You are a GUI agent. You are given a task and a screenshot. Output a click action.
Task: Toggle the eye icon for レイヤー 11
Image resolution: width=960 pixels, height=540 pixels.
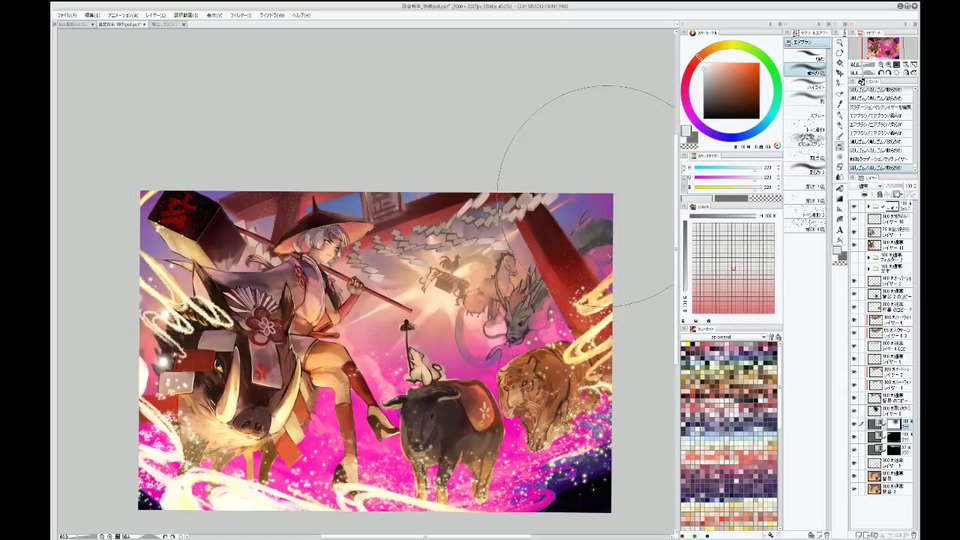[x=854, y=245]
